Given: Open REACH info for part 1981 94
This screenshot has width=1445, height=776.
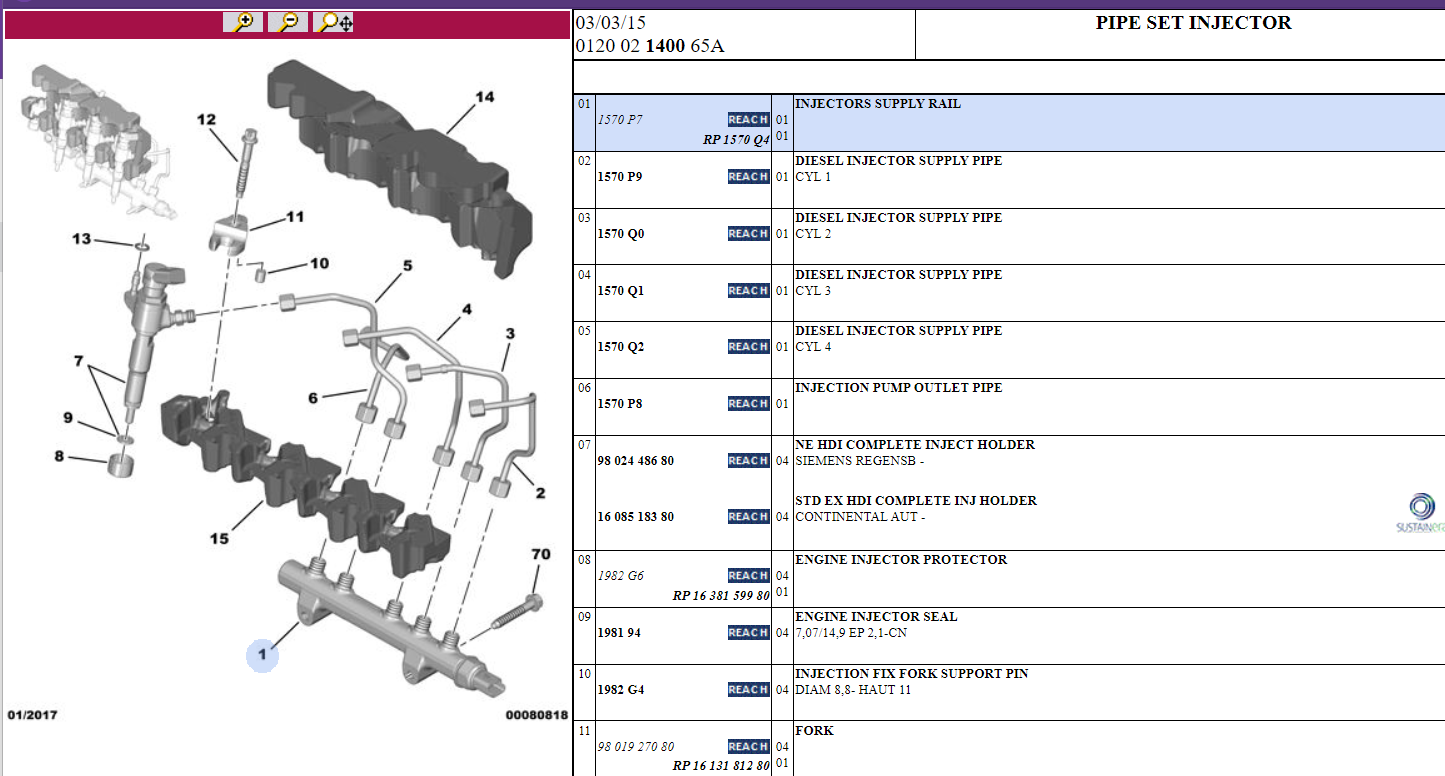Looking at the screenshot, I should [748, 633].
